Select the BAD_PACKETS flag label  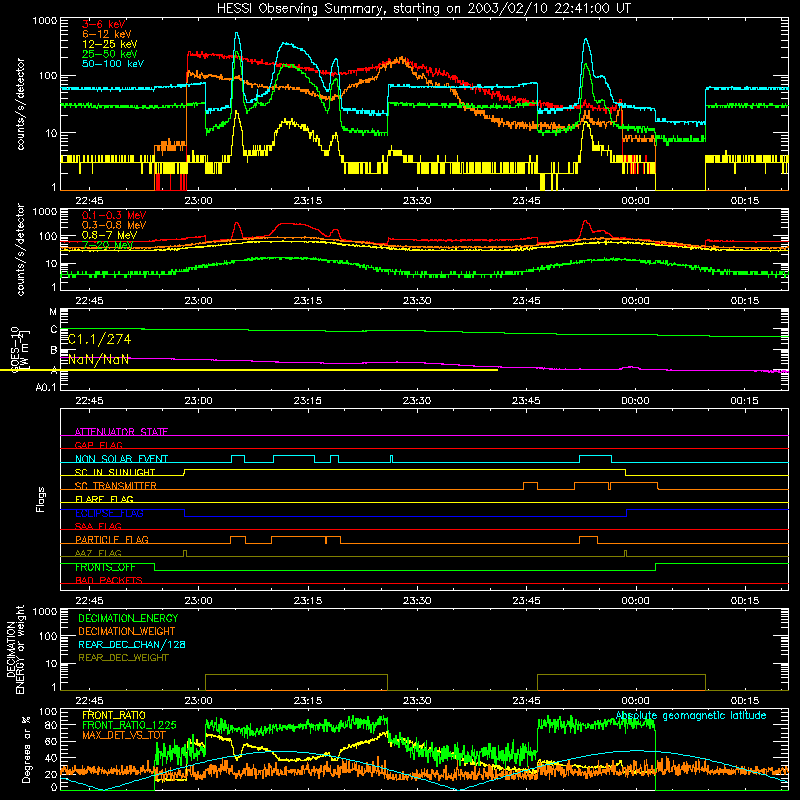coord(109,580)
